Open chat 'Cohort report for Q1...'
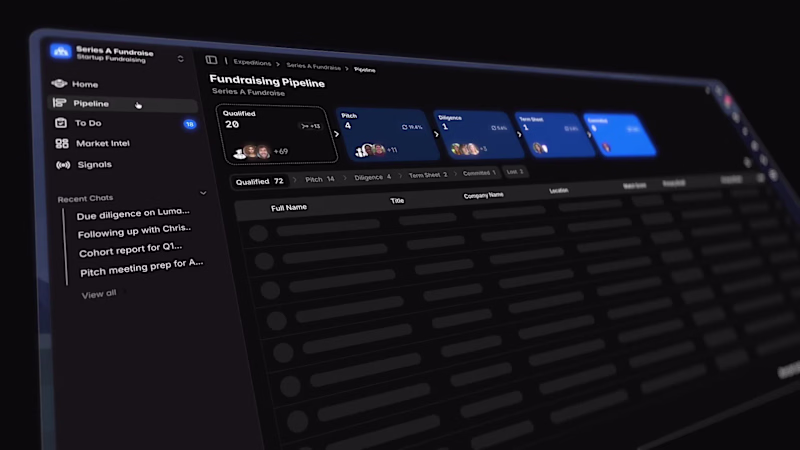The image size is (800, 450). point(130,249)
